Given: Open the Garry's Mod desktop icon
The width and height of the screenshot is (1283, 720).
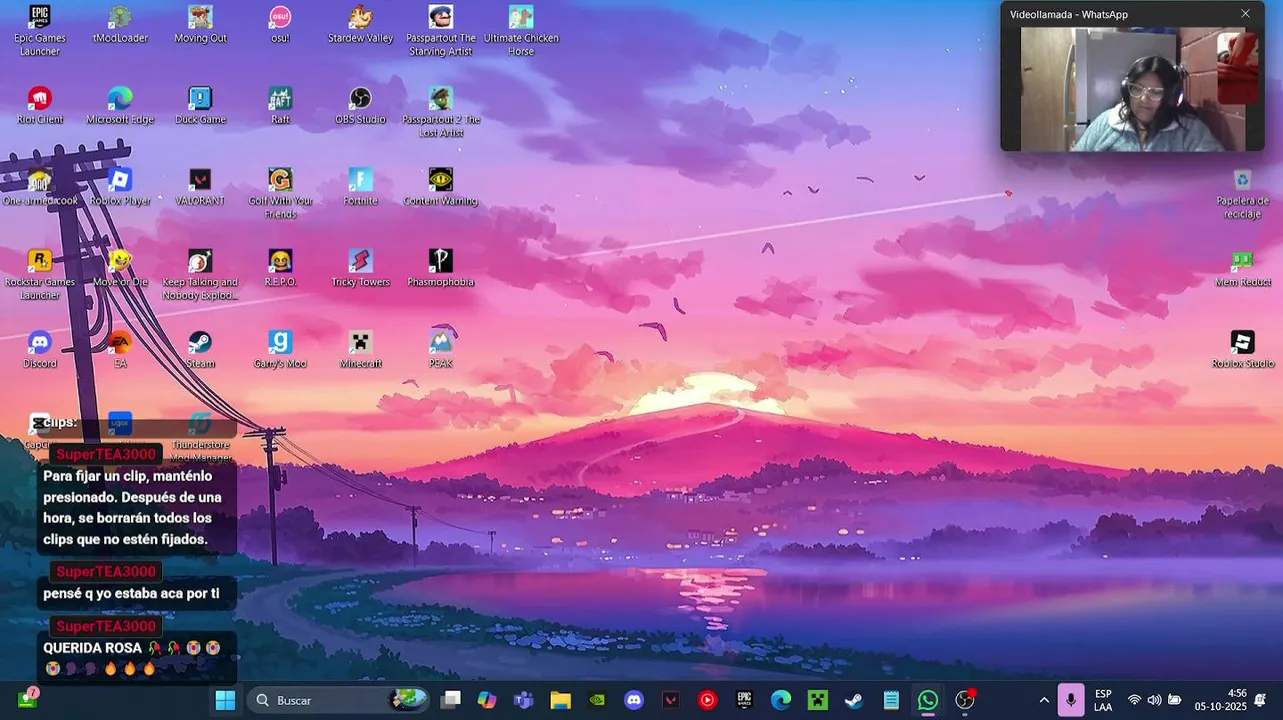Looking at the screenshot, I should (280, 350).
